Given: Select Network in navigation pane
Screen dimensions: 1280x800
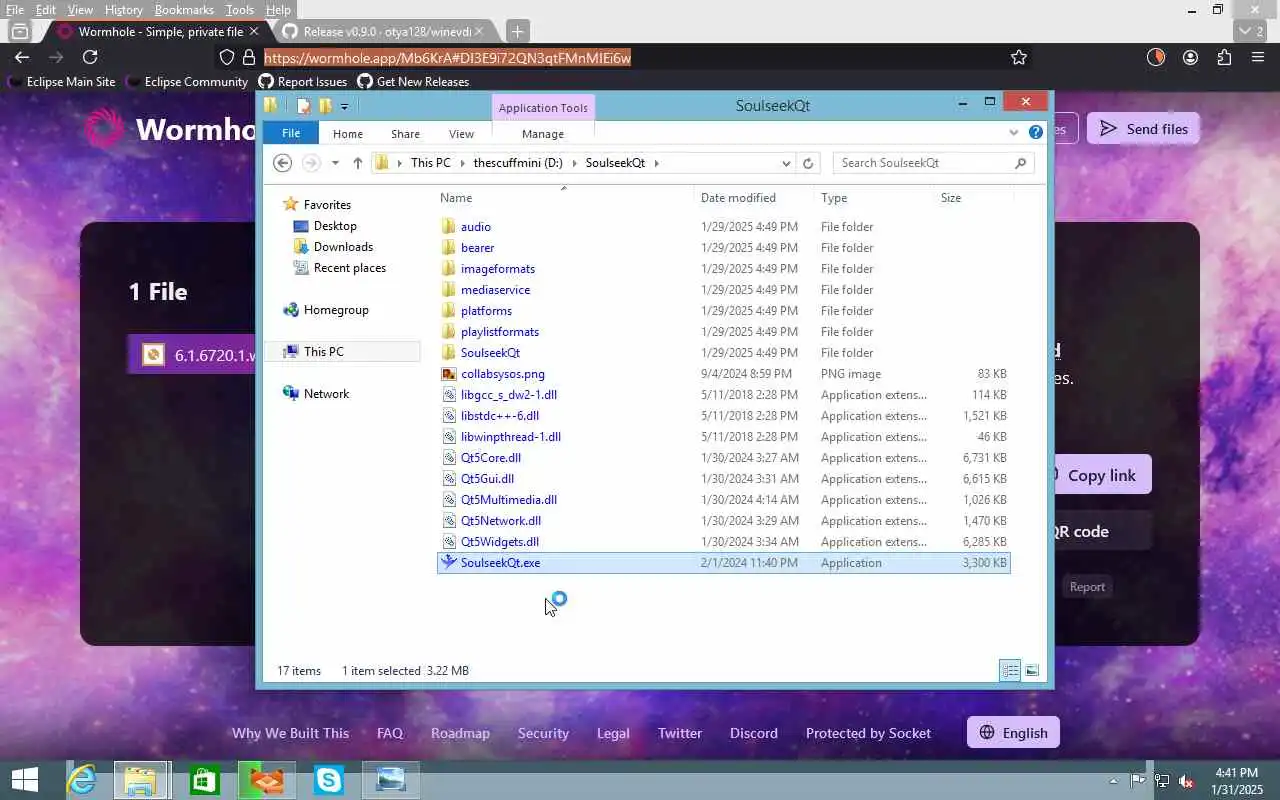Looking at the screenshot, I should pos(326,394).
